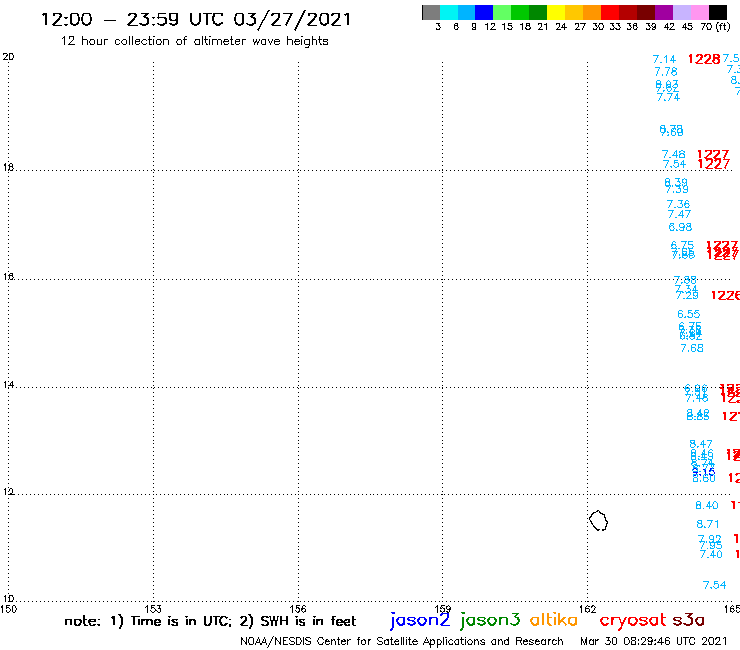Screen dimensions: 740x650
Task: Click the 7.40 wave height reading
Action: [711, 555]
